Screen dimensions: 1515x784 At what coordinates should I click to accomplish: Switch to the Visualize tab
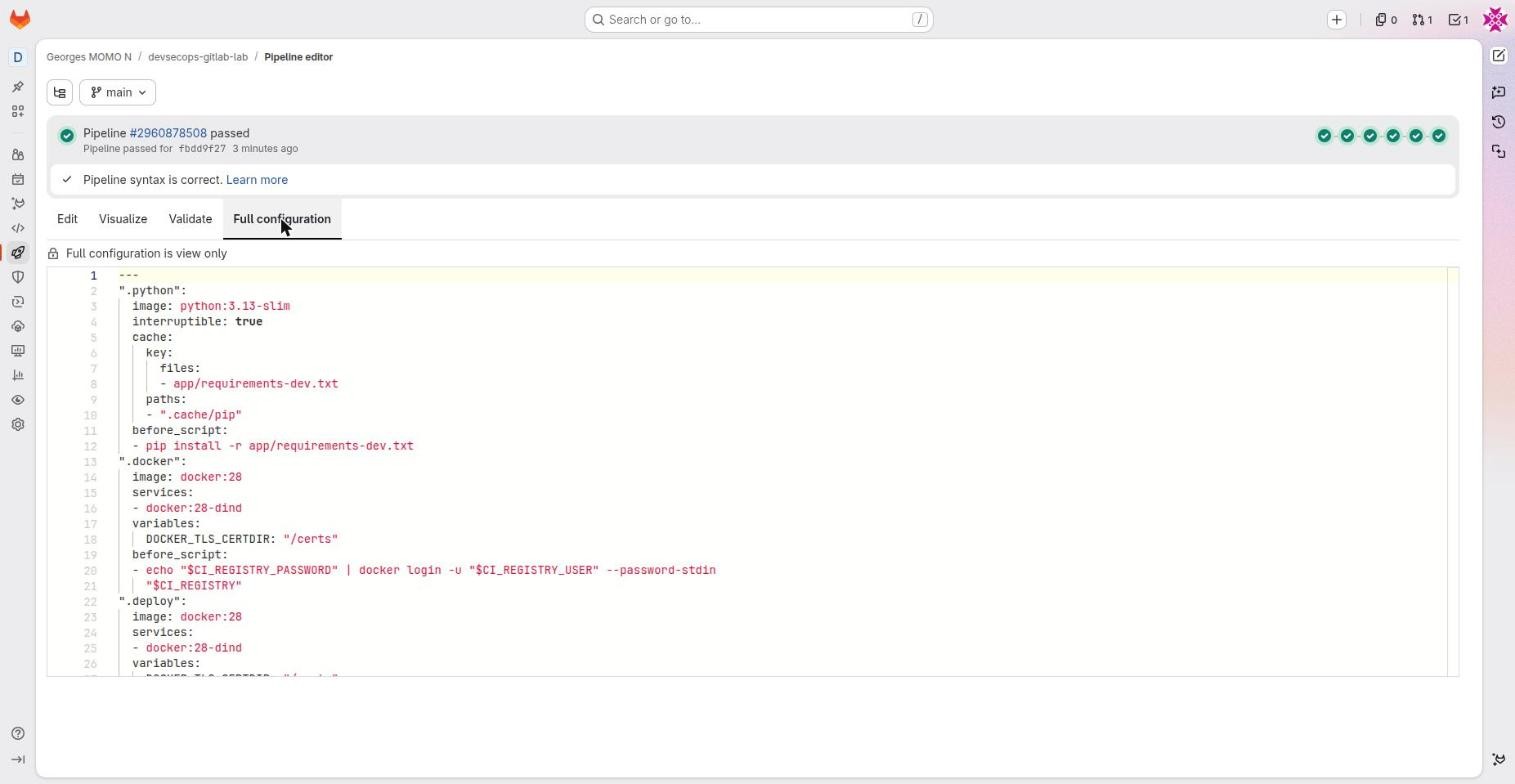pyautogui.click(x=123, y=219)
